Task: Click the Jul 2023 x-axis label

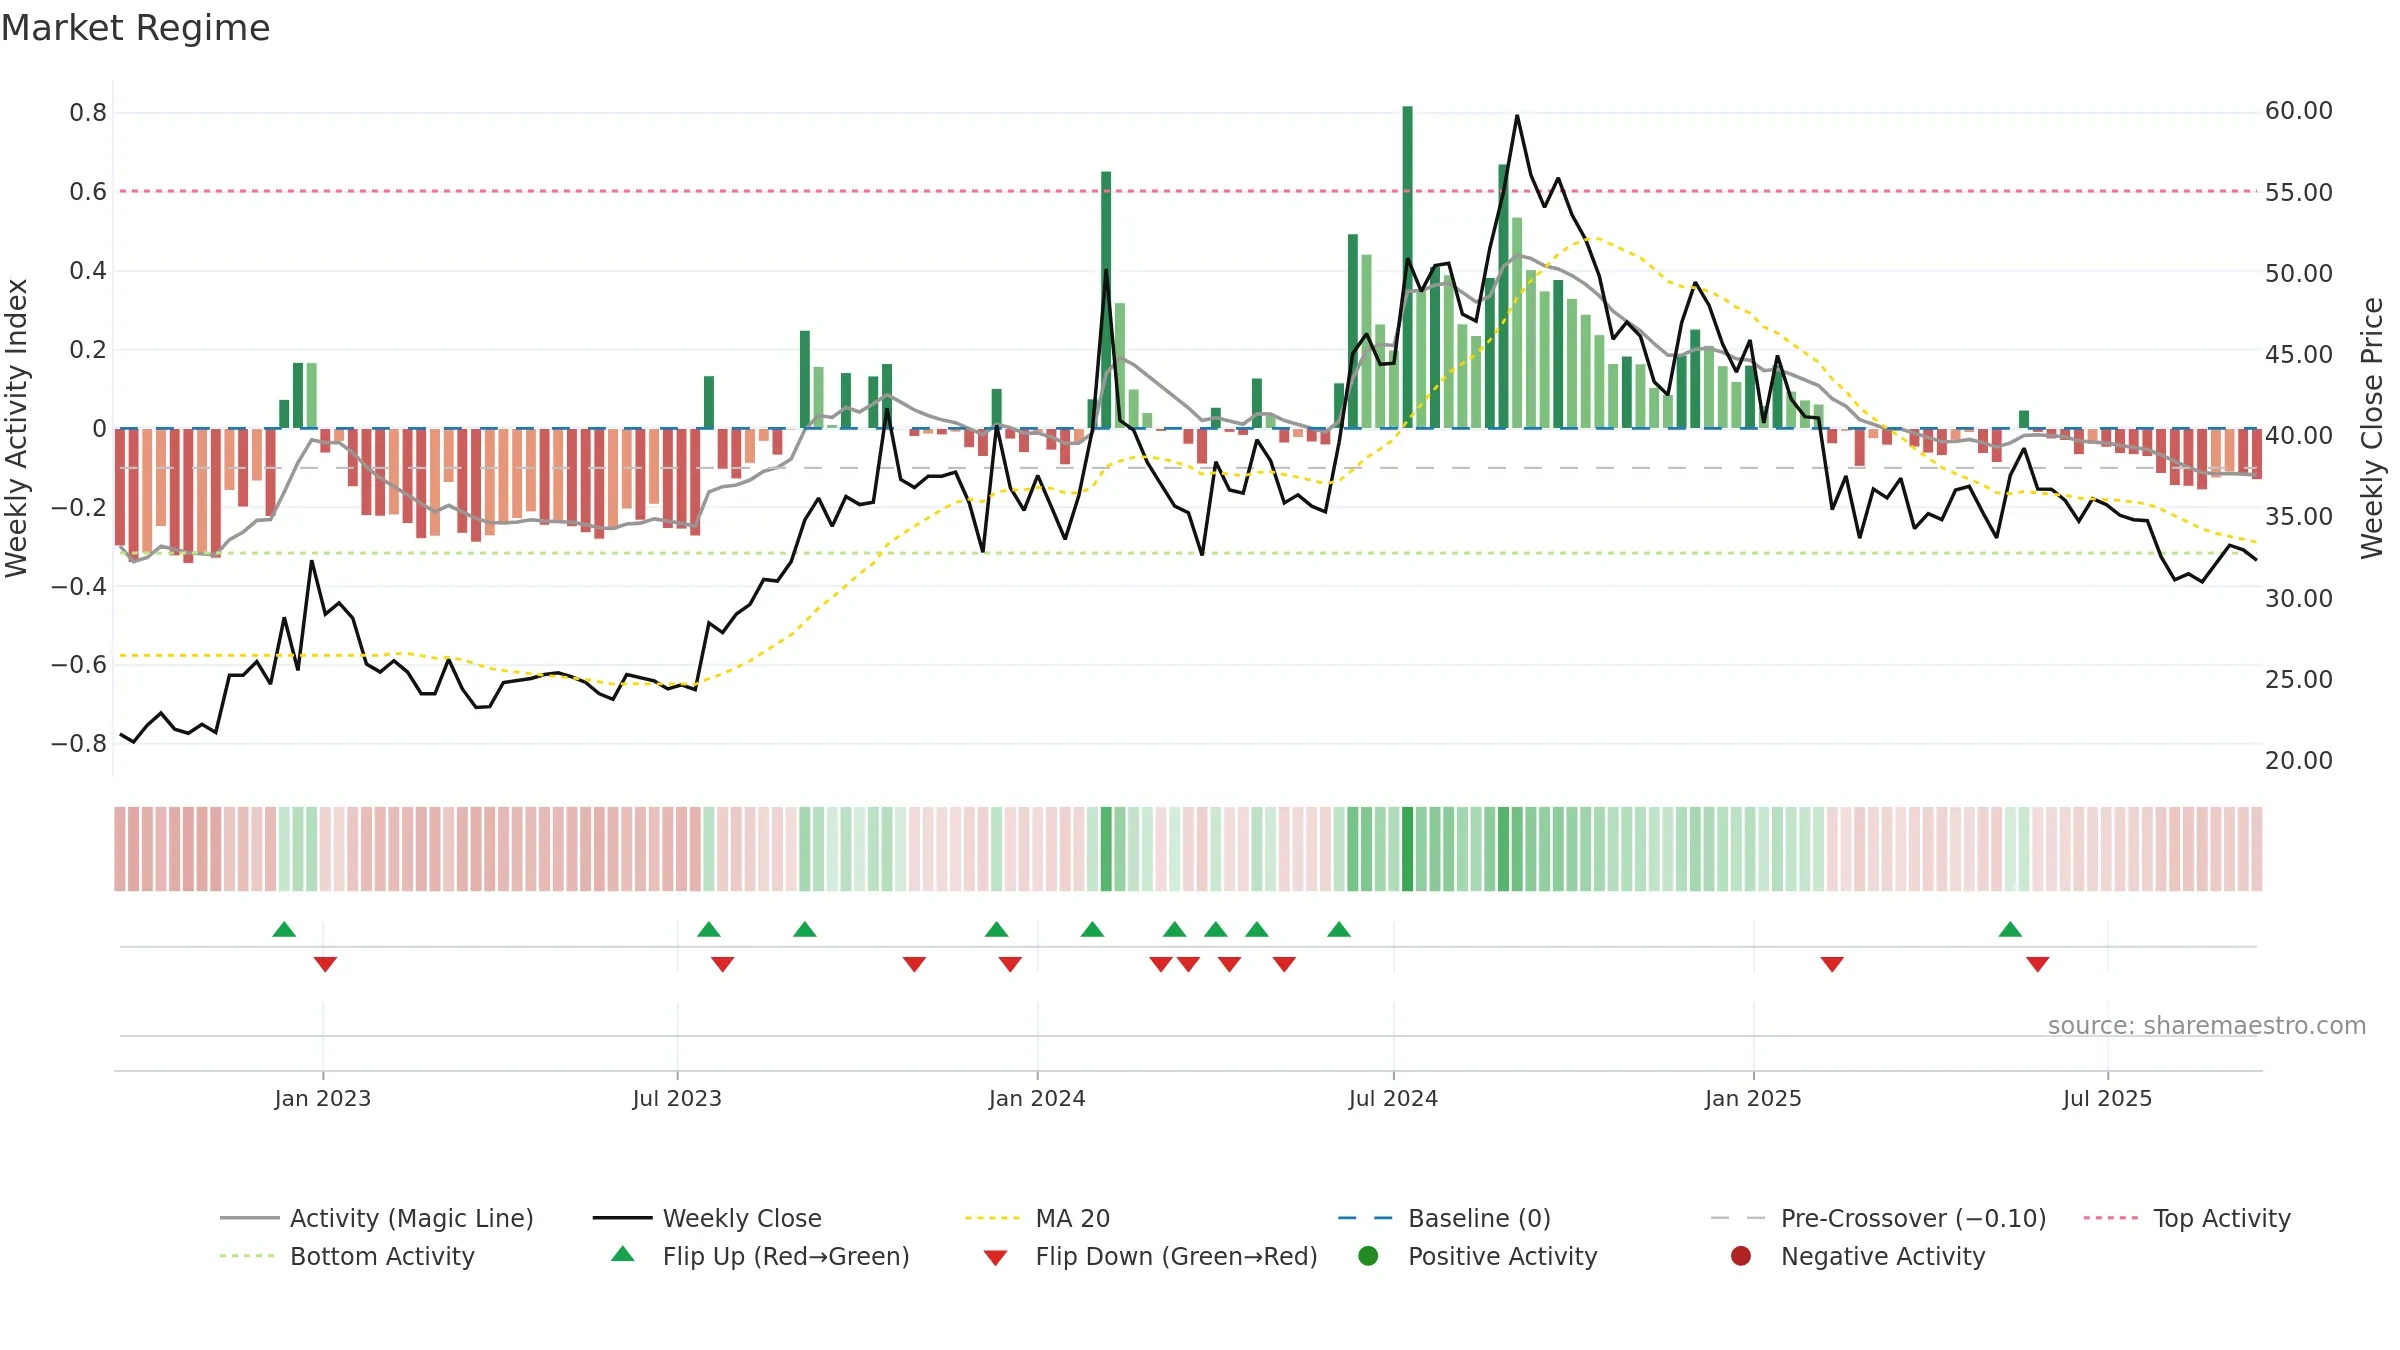Action: click(677, 1098)
